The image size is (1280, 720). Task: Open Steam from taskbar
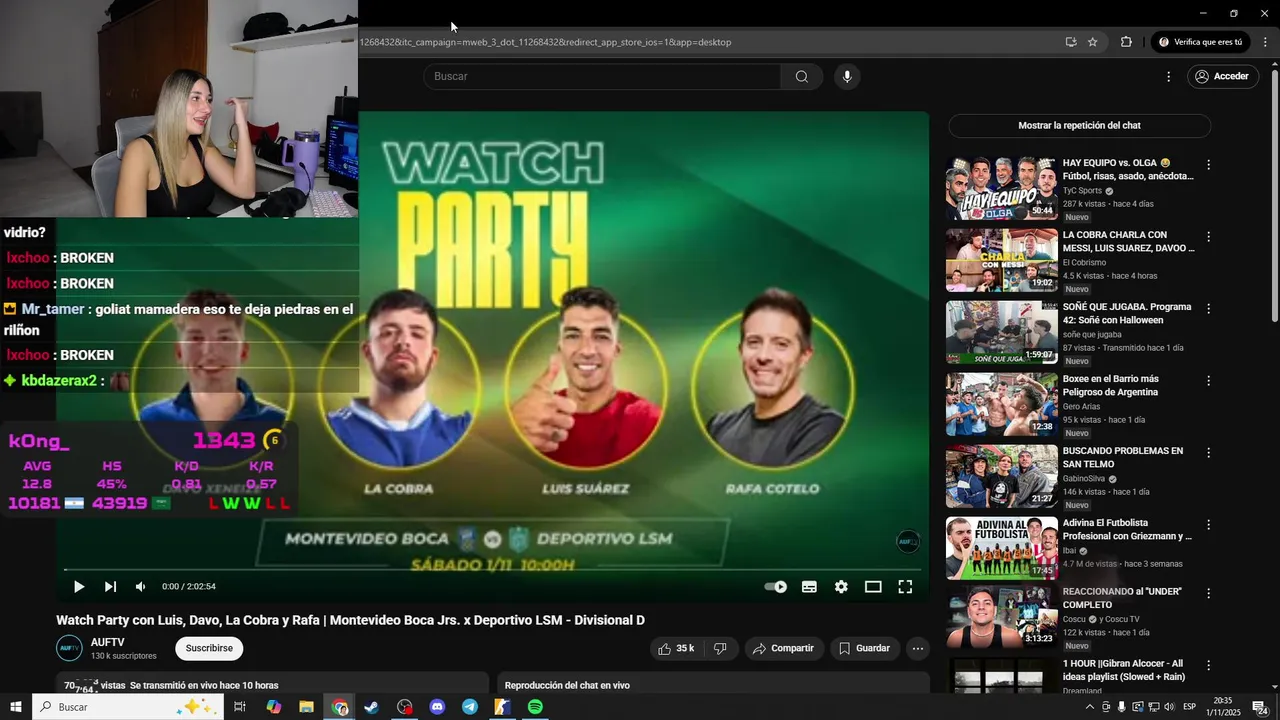coord(371,707)
